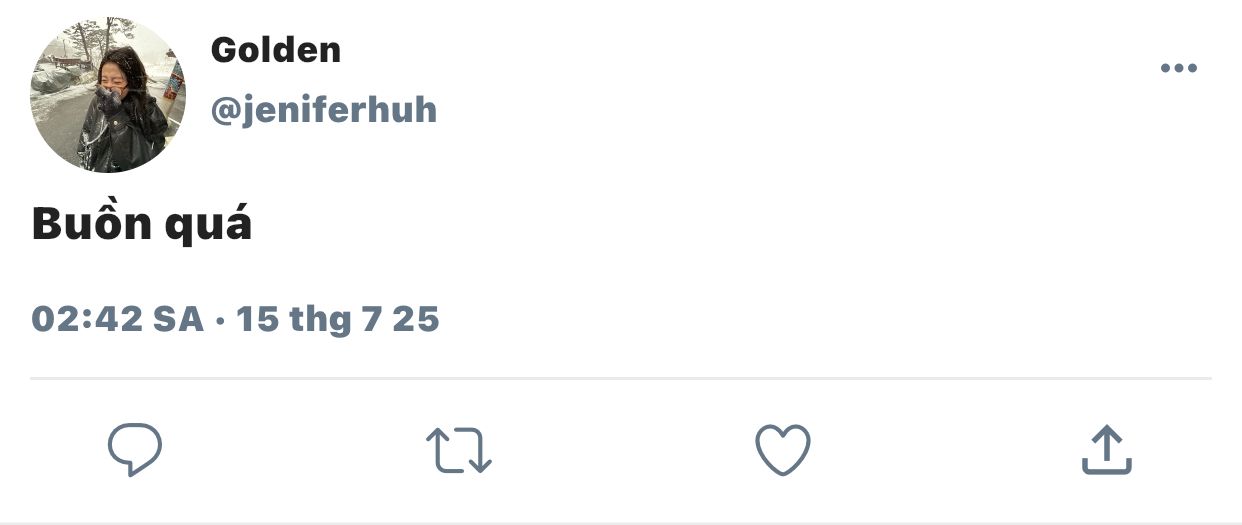Toggle the retweet state for this post
Screen dimensions: 1242x525
click(458, 449)
